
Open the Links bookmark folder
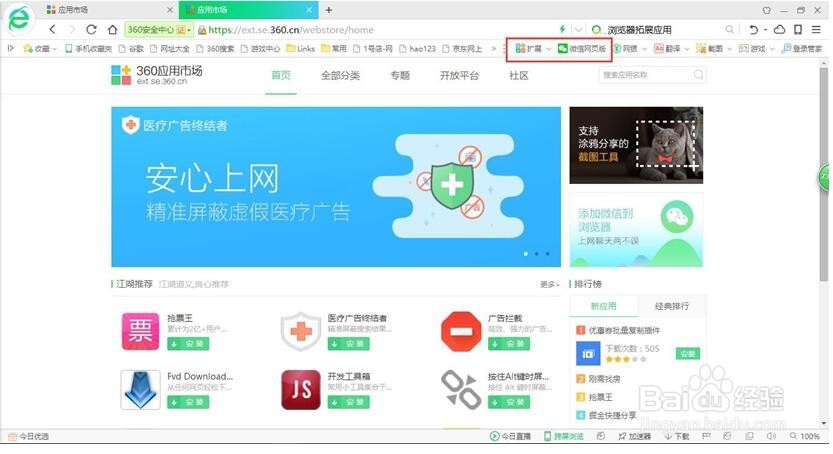301,48
